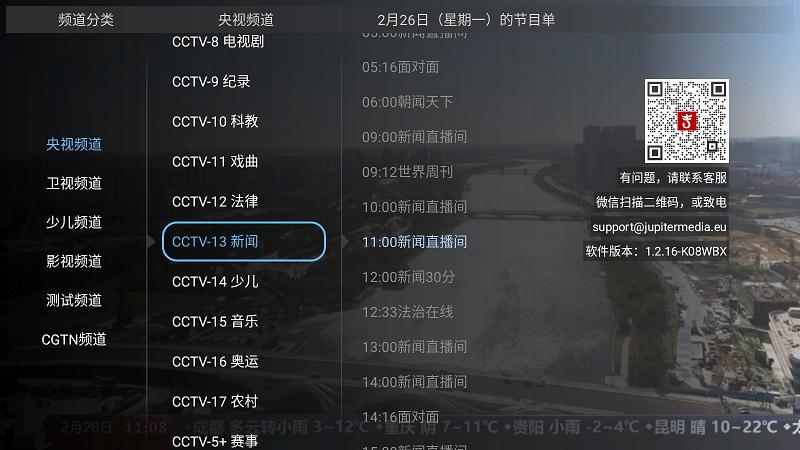
Task: Switch to the CCTV-10 科教 channel
Action: (215, 121)
